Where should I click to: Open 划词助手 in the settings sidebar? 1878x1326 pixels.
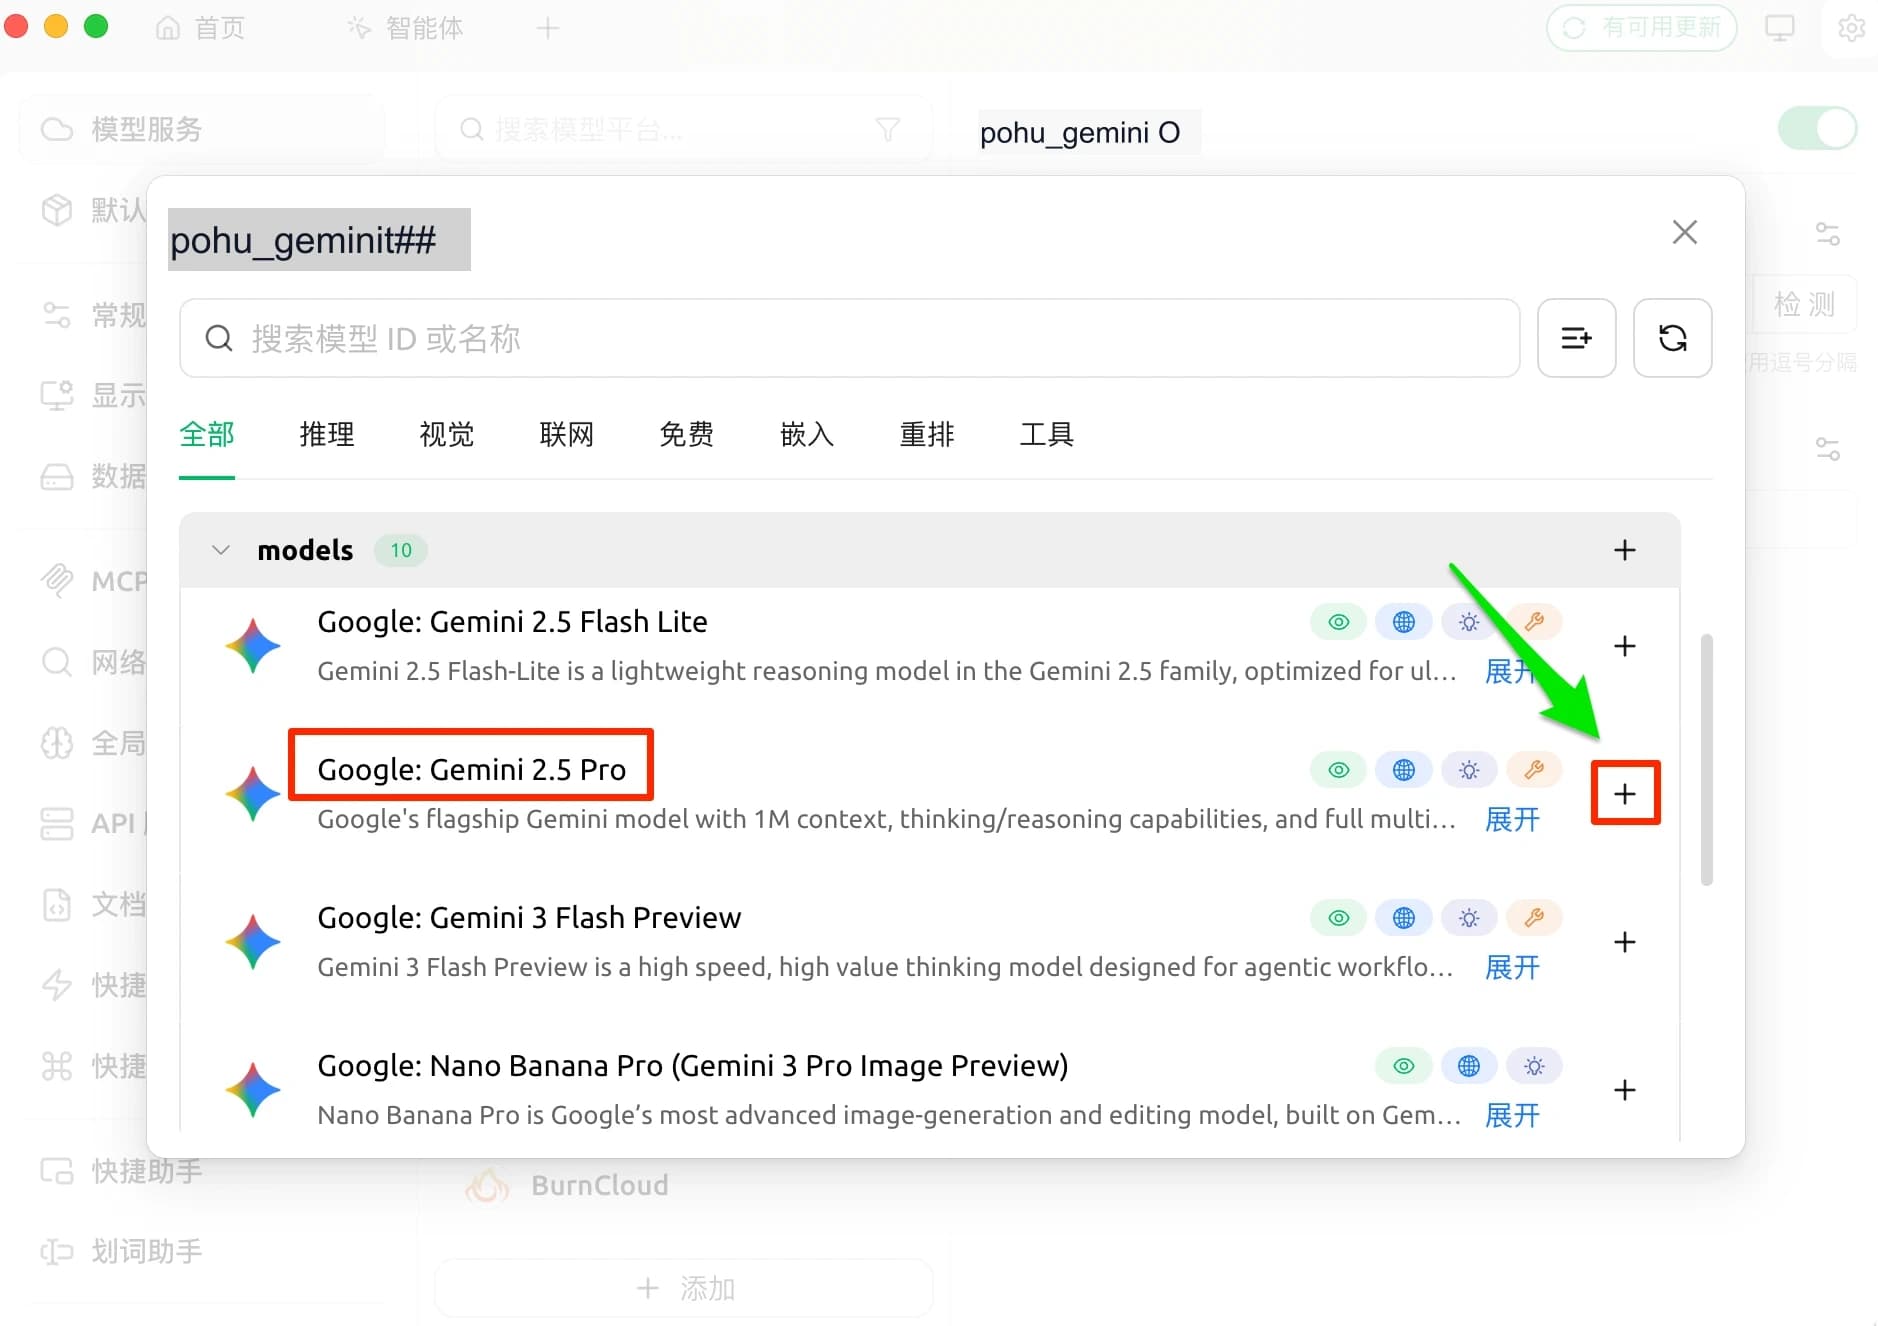122,1251
